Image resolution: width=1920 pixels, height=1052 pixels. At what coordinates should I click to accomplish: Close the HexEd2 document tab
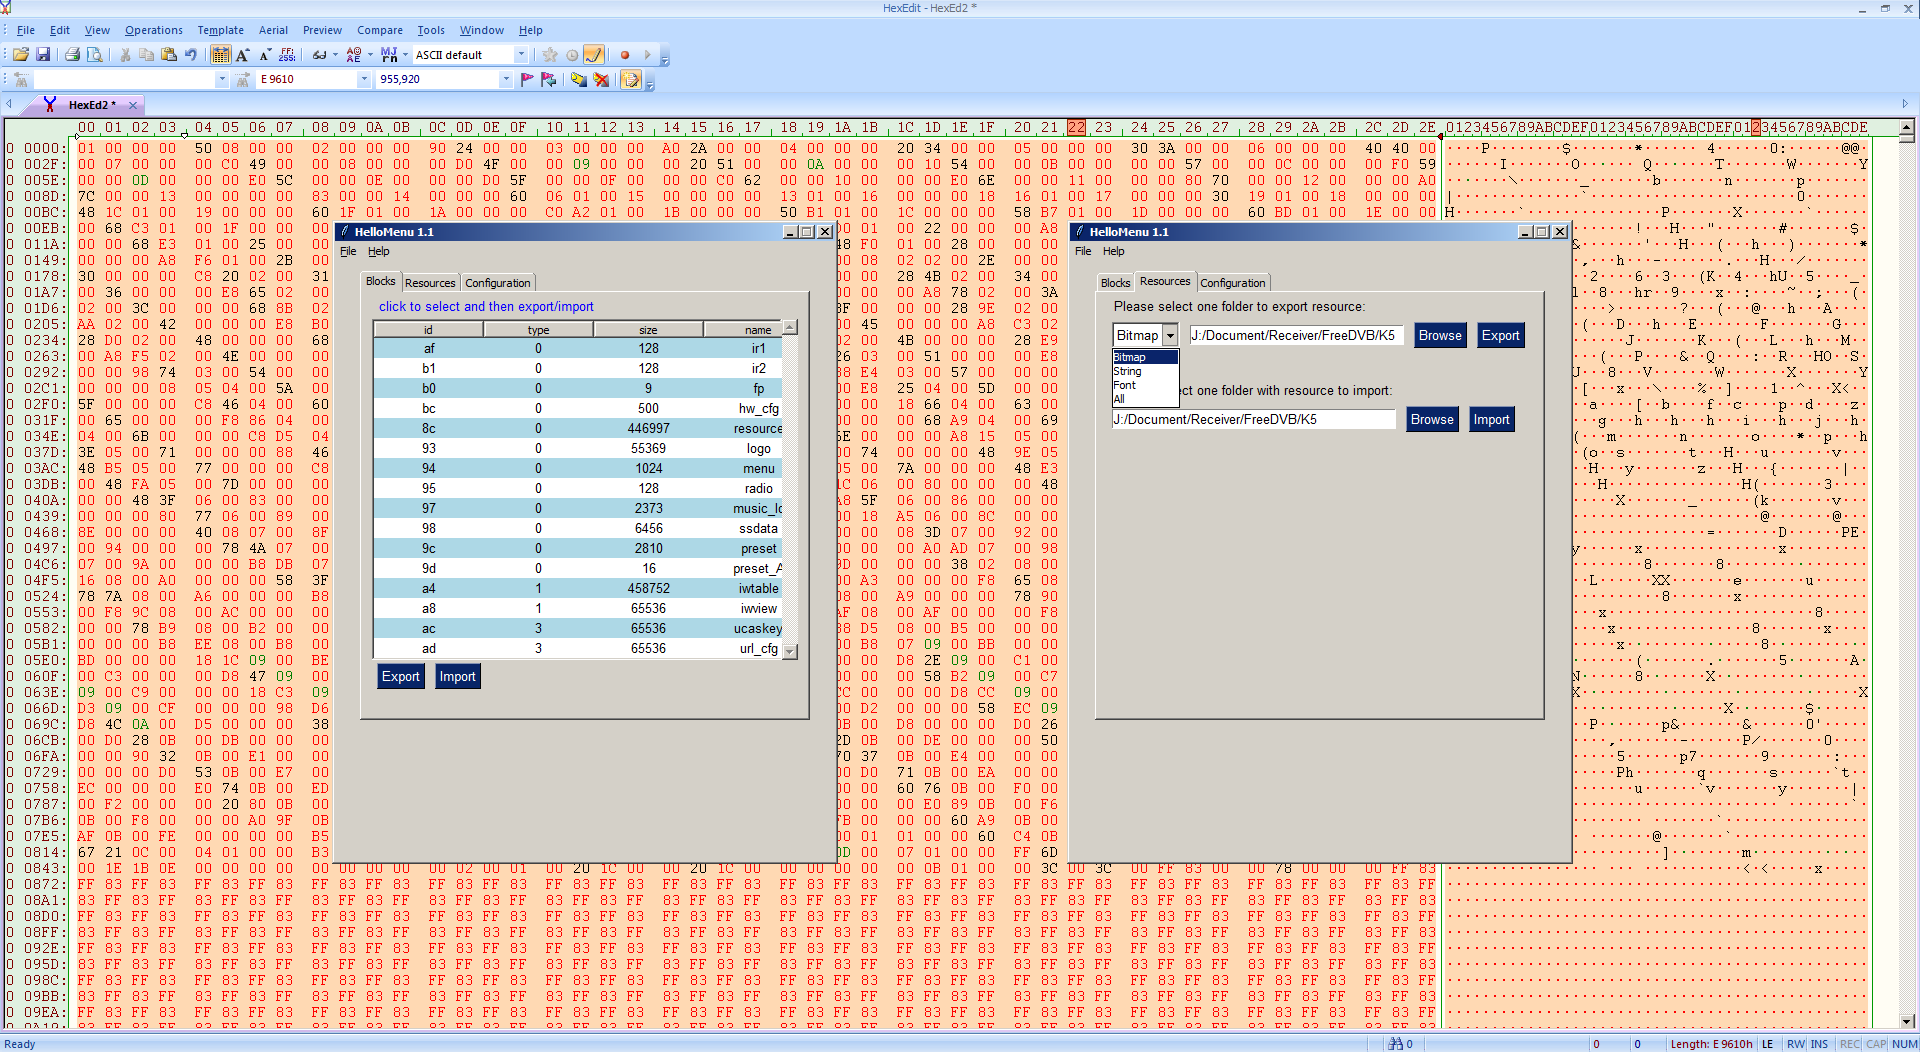coord(133,105)
